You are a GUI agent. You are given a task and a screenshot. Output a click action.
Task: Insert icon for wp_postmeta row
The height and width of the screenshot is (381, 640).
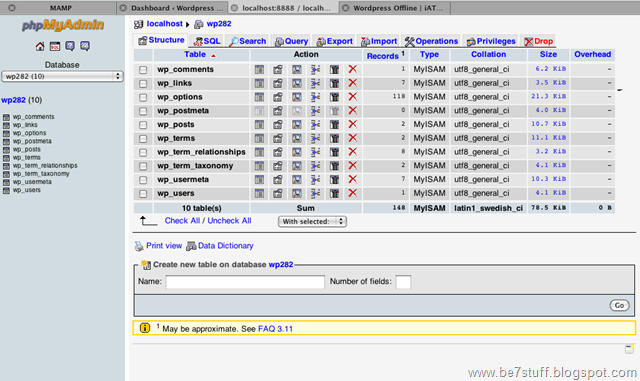coord(316,111)
